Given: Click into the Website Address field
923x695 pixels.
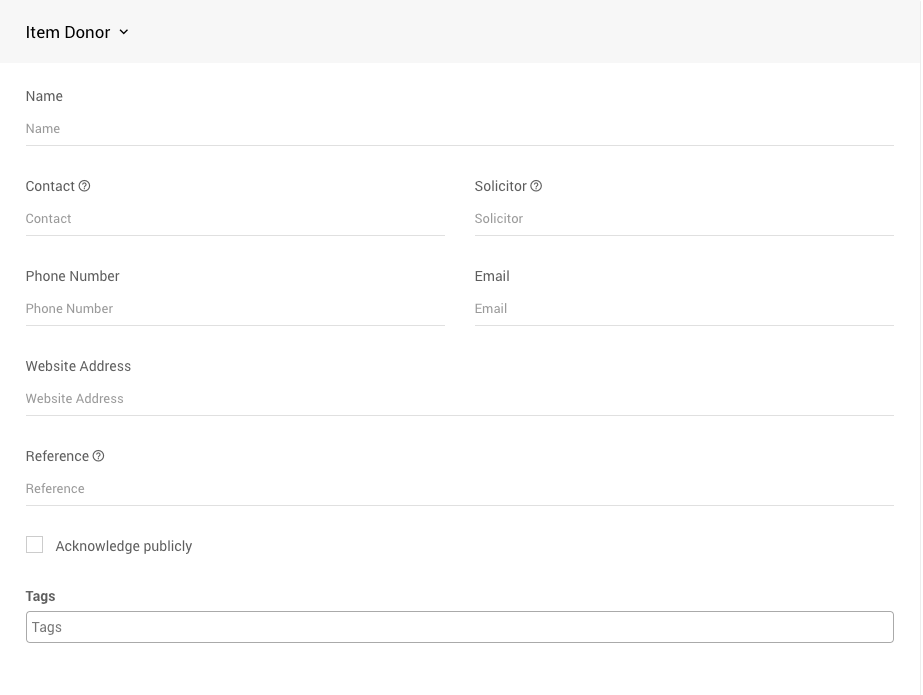Looking at the screenshot, I should pos(459,399).
